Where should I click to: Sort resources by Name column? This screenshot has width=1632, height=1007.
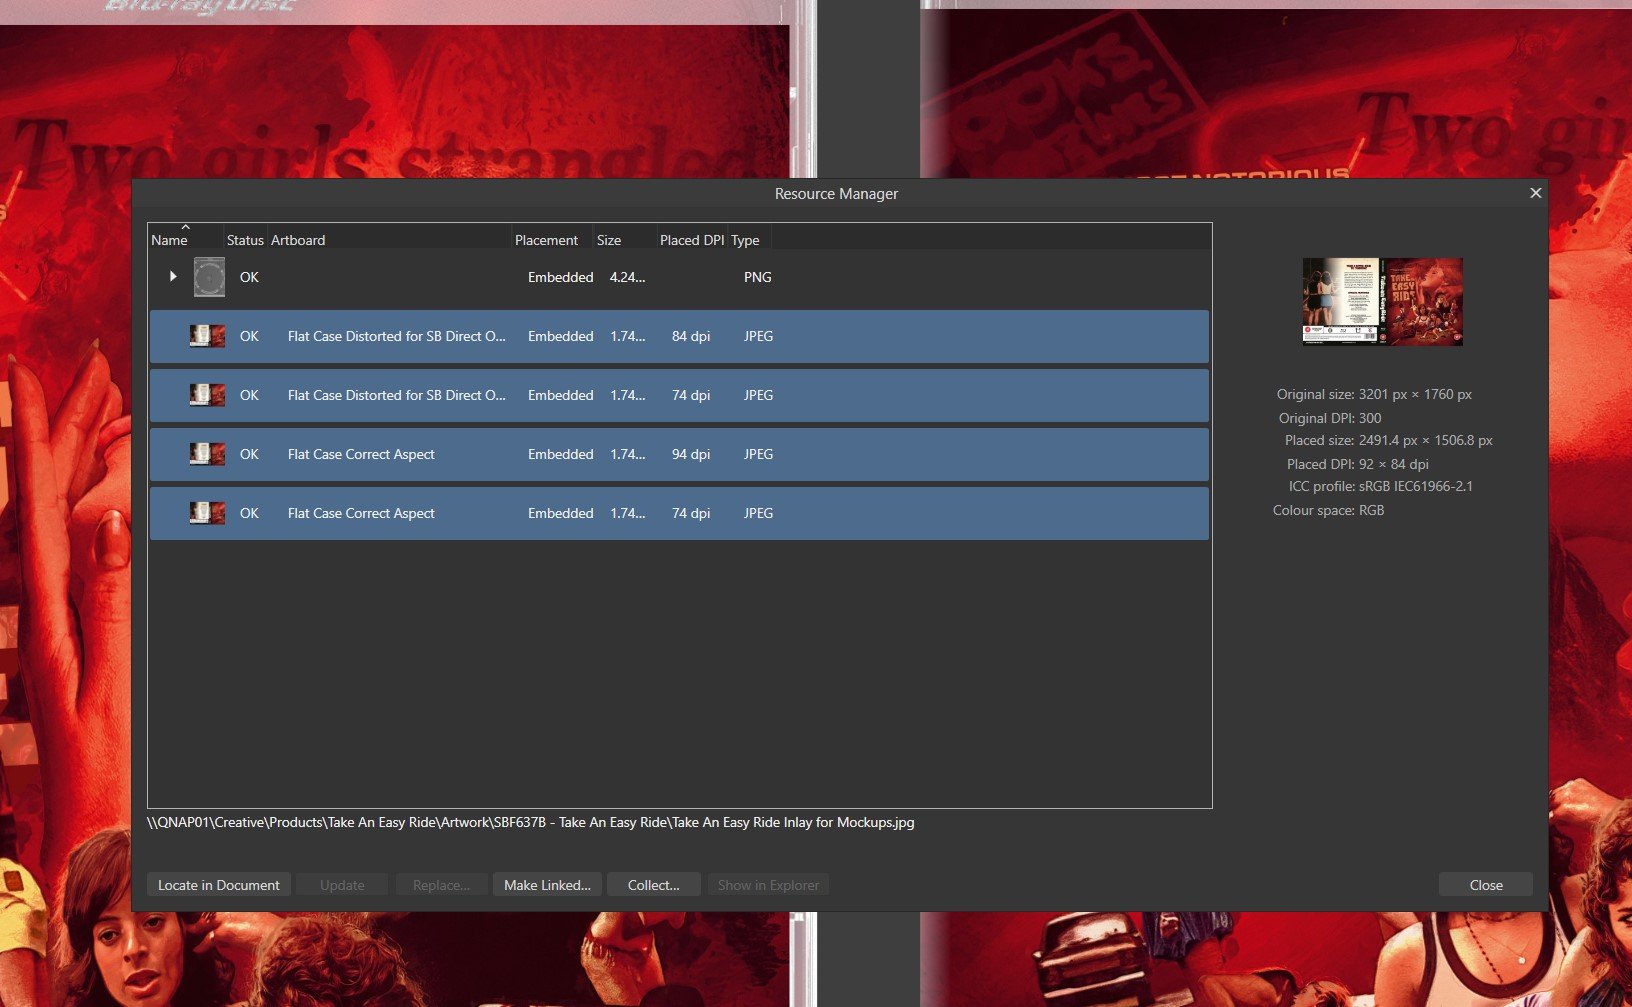click(169, 240)
